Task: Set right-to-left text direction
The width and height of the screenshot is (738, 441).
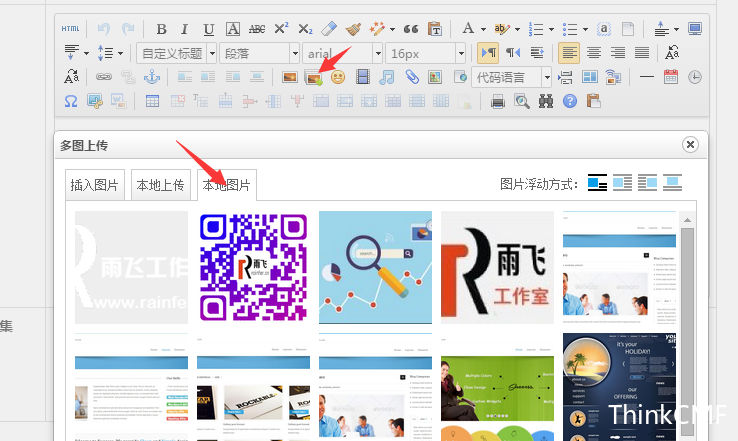Action: [x=513, y=53]
